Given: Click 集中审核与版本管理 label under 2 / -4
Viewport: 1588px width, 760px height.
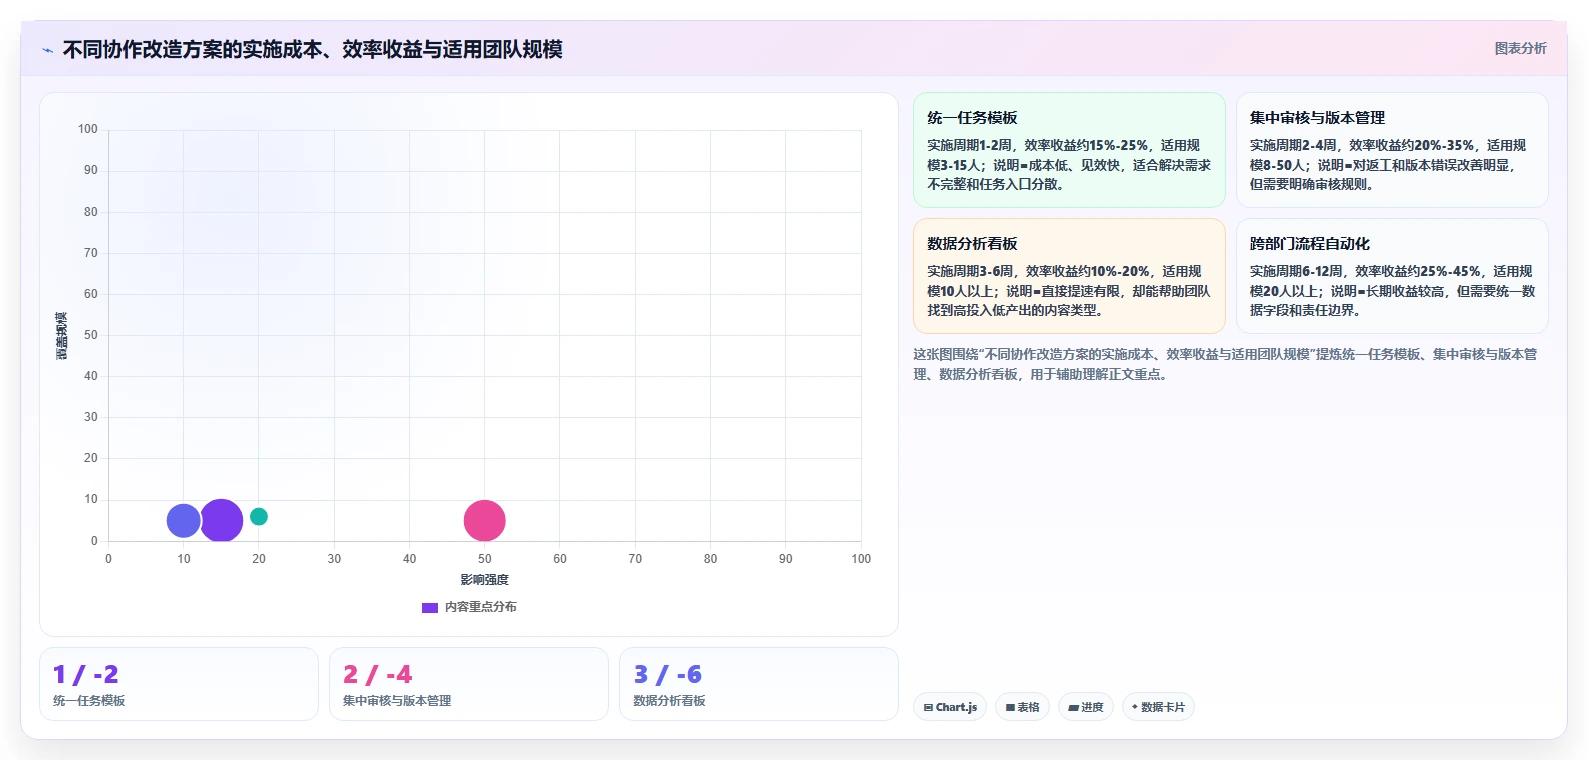Looking at the screenshot, I should coord(397,701).
